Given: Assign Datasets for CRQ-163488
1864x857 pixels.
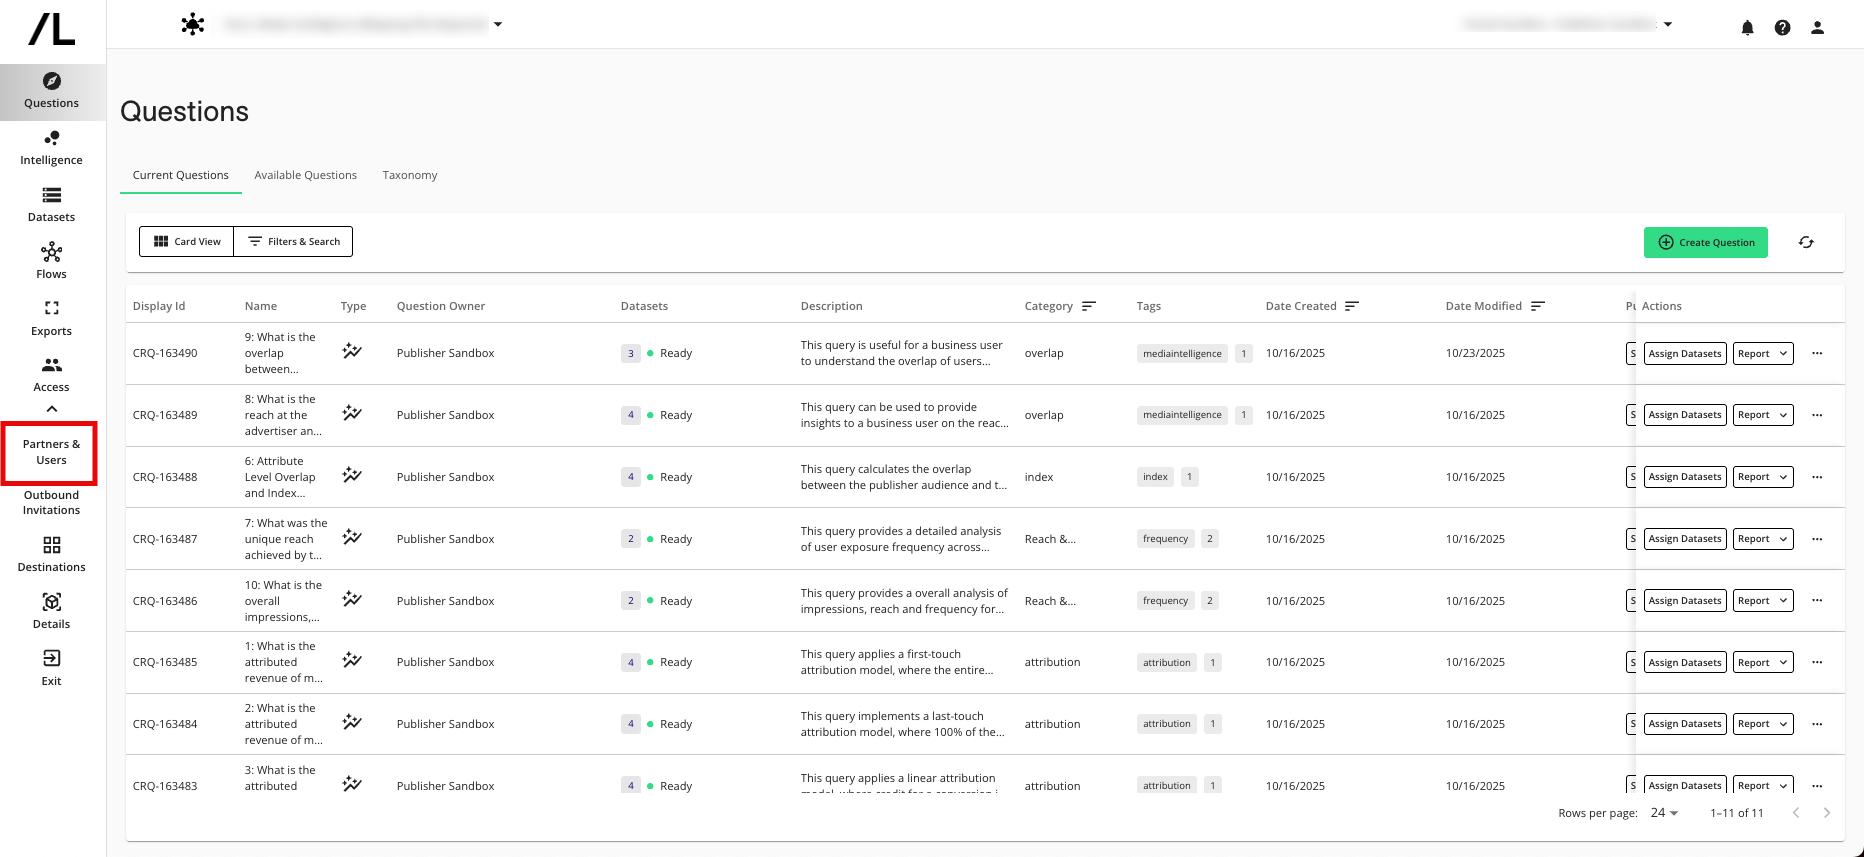Looking at the screenshot, I should [x=1685, y=477].
